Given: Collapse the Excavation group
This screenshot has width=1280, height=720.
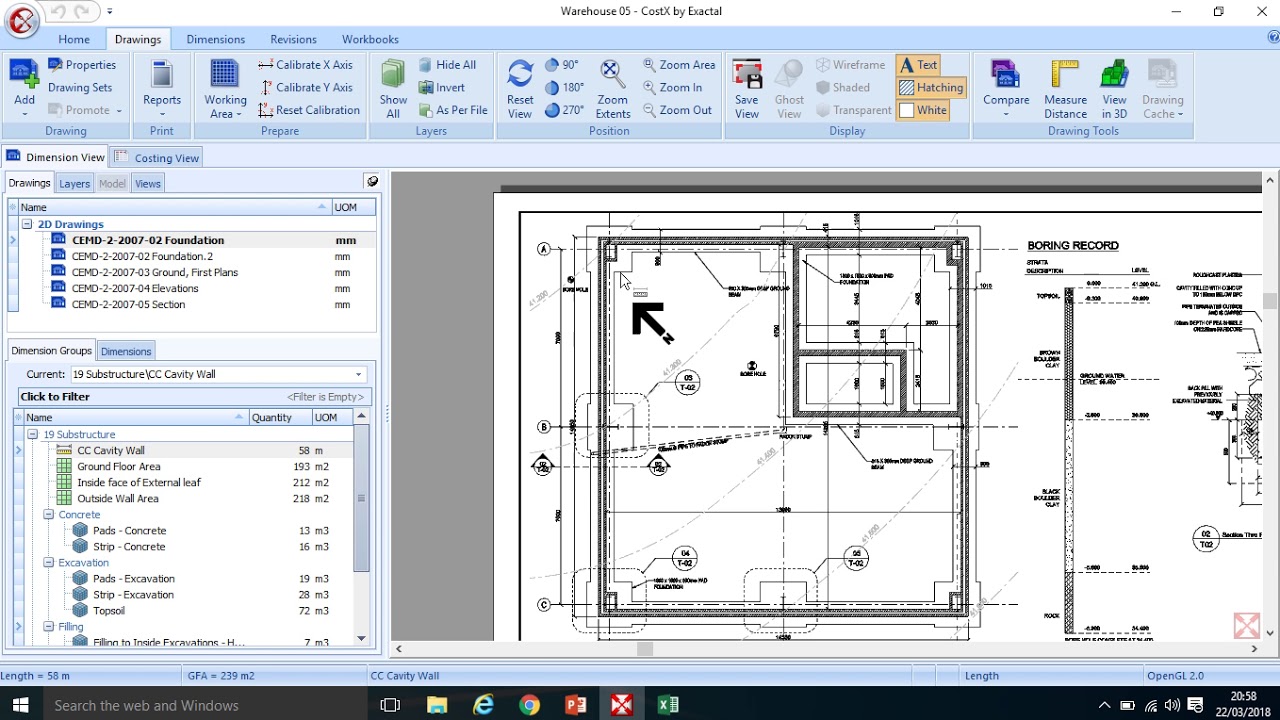Looking at the screenshot, I should click(48, 562).
